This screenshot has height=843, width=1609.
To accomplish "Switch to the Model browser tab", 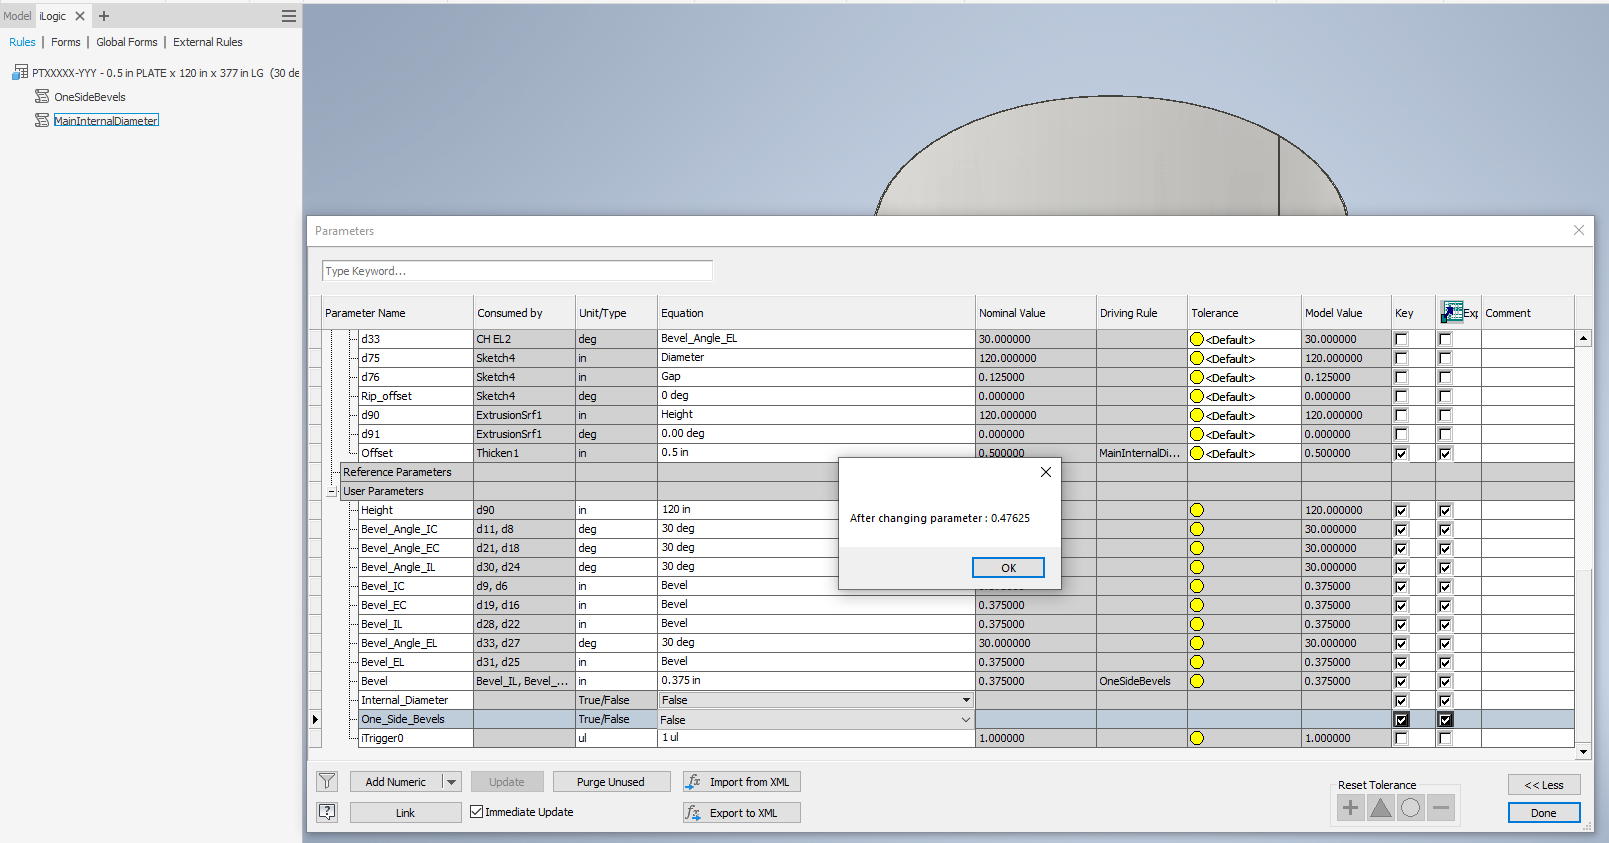I will point(17,16).
